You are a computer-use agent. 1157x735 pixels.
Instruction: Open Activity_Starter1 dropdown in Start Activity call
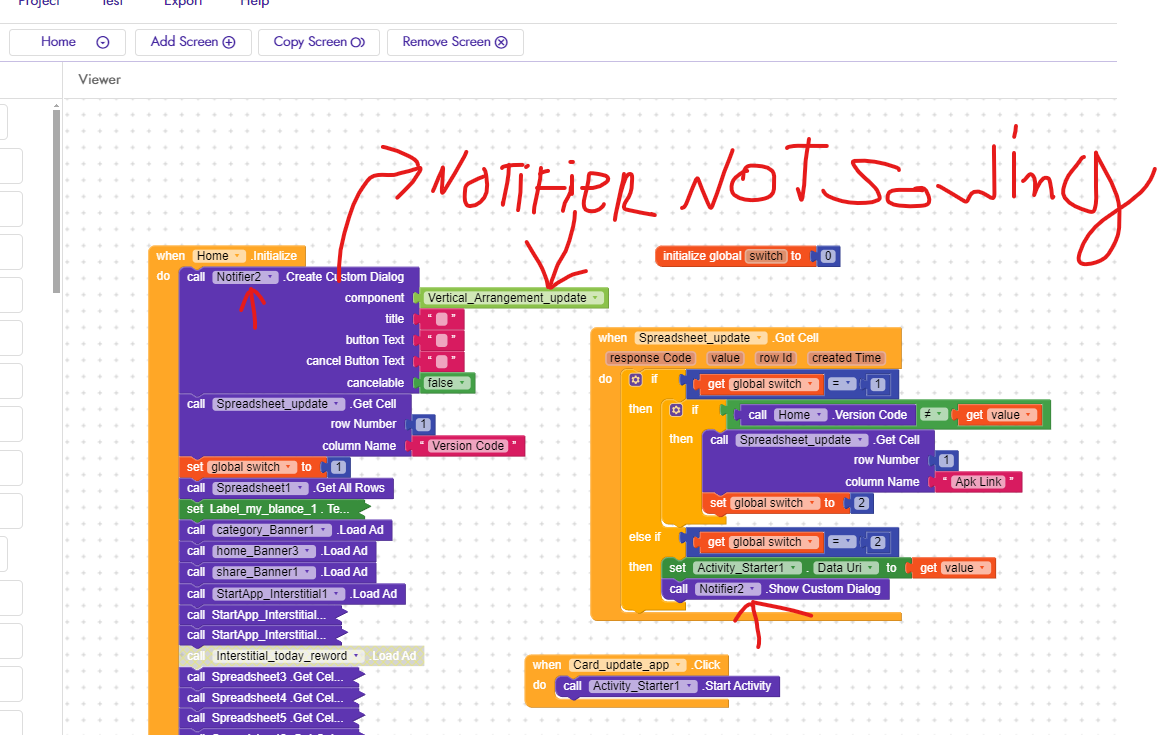643,686
